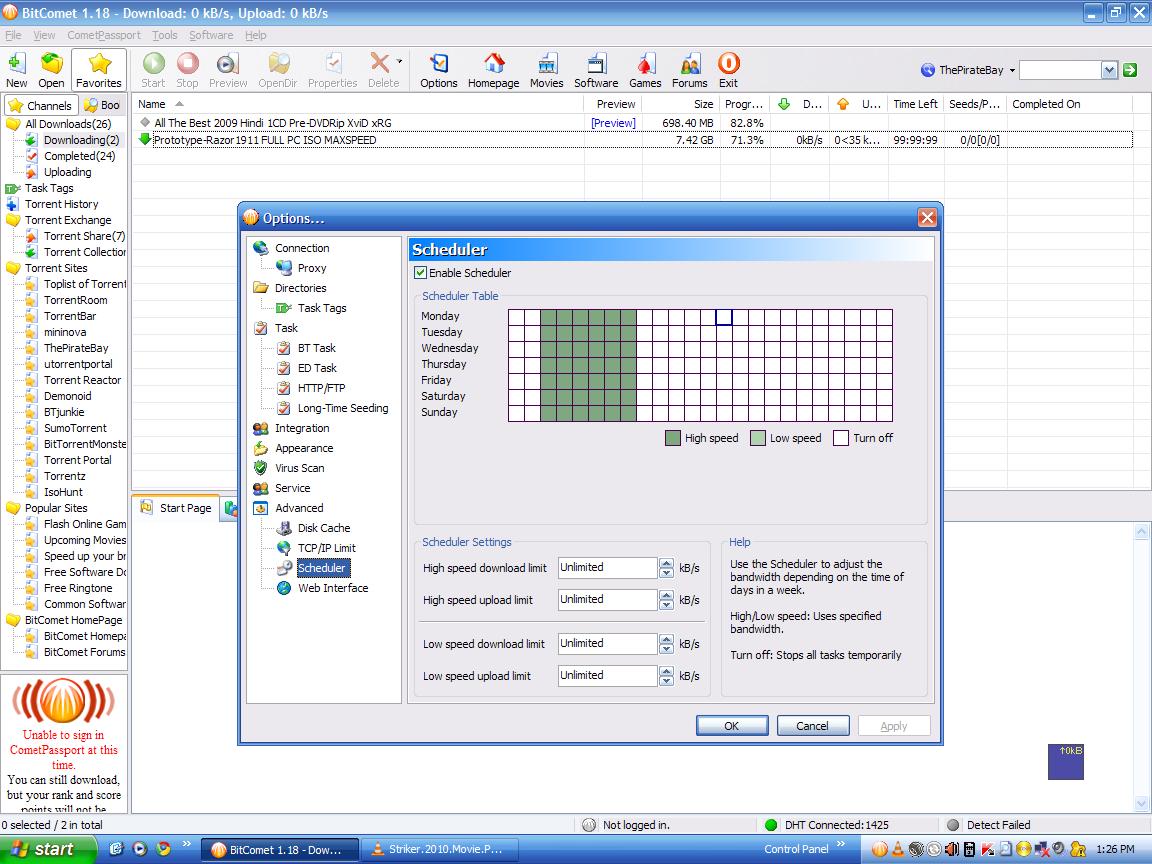The width and height of the screenshot is (1152, 864).
Task: Sort downloads by the Size column header
Action: [x=681, y=104]
